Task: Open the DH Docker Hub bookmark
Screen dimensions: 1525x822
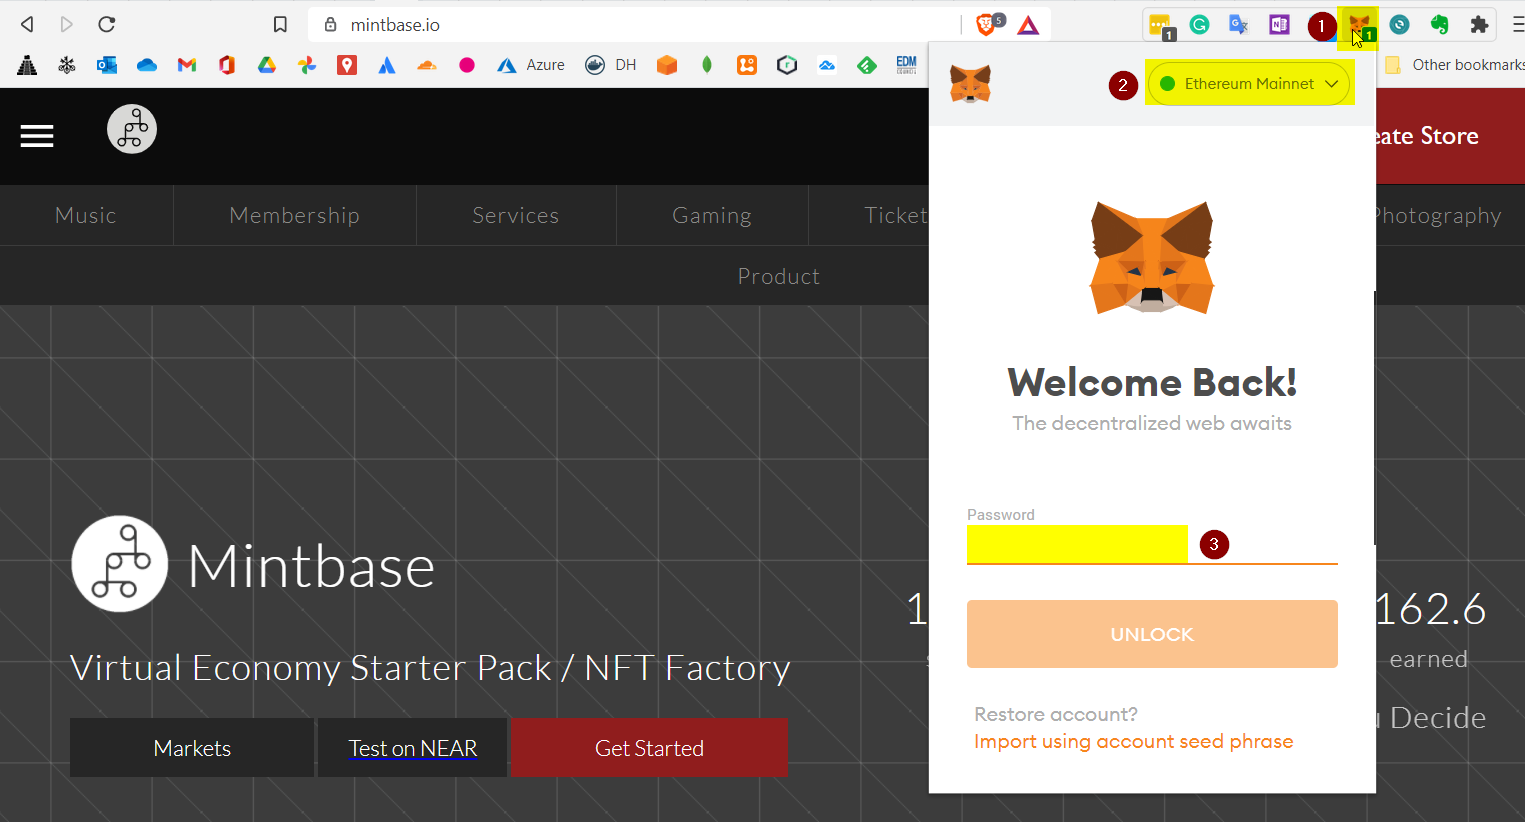Action: tap(611, 65)
